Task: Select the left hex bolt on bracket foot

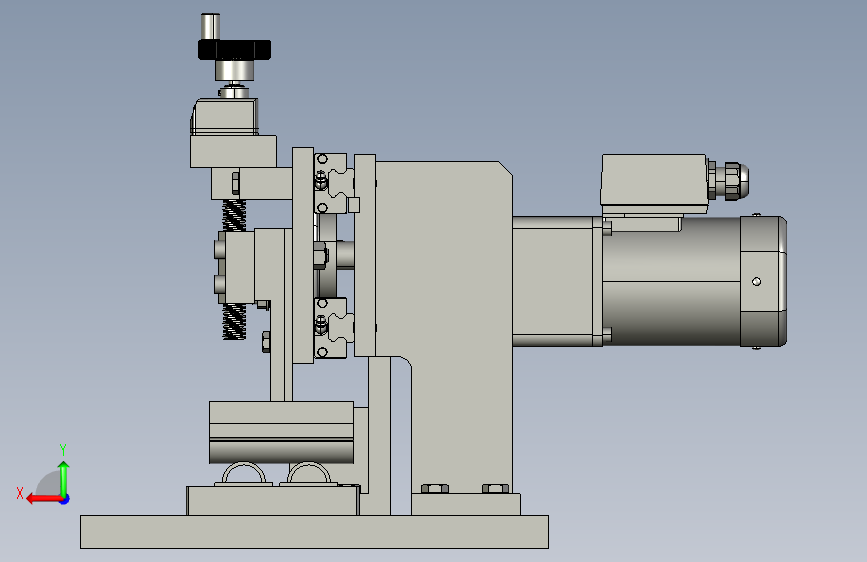Action: click(x=435, y=488)
